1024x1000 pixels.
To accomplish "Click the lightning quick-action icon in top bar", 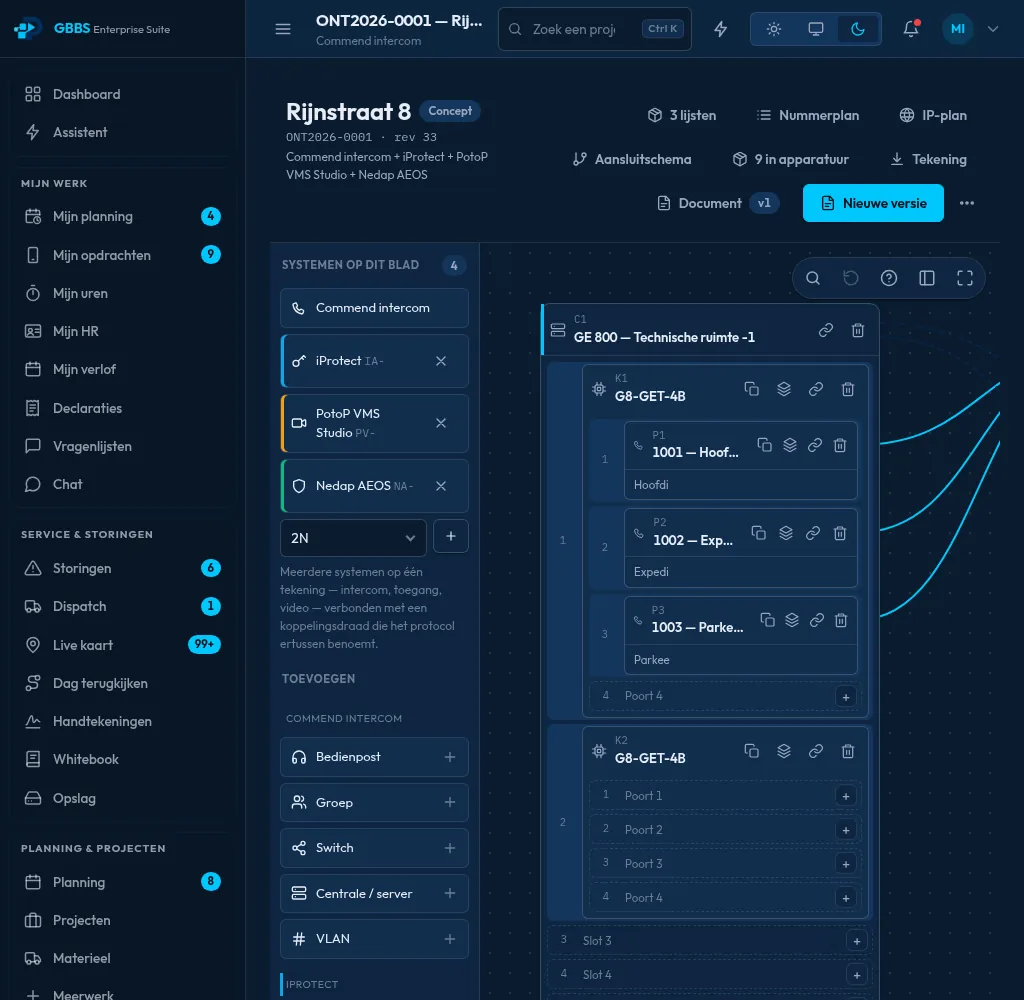I will tap(720, 29).
